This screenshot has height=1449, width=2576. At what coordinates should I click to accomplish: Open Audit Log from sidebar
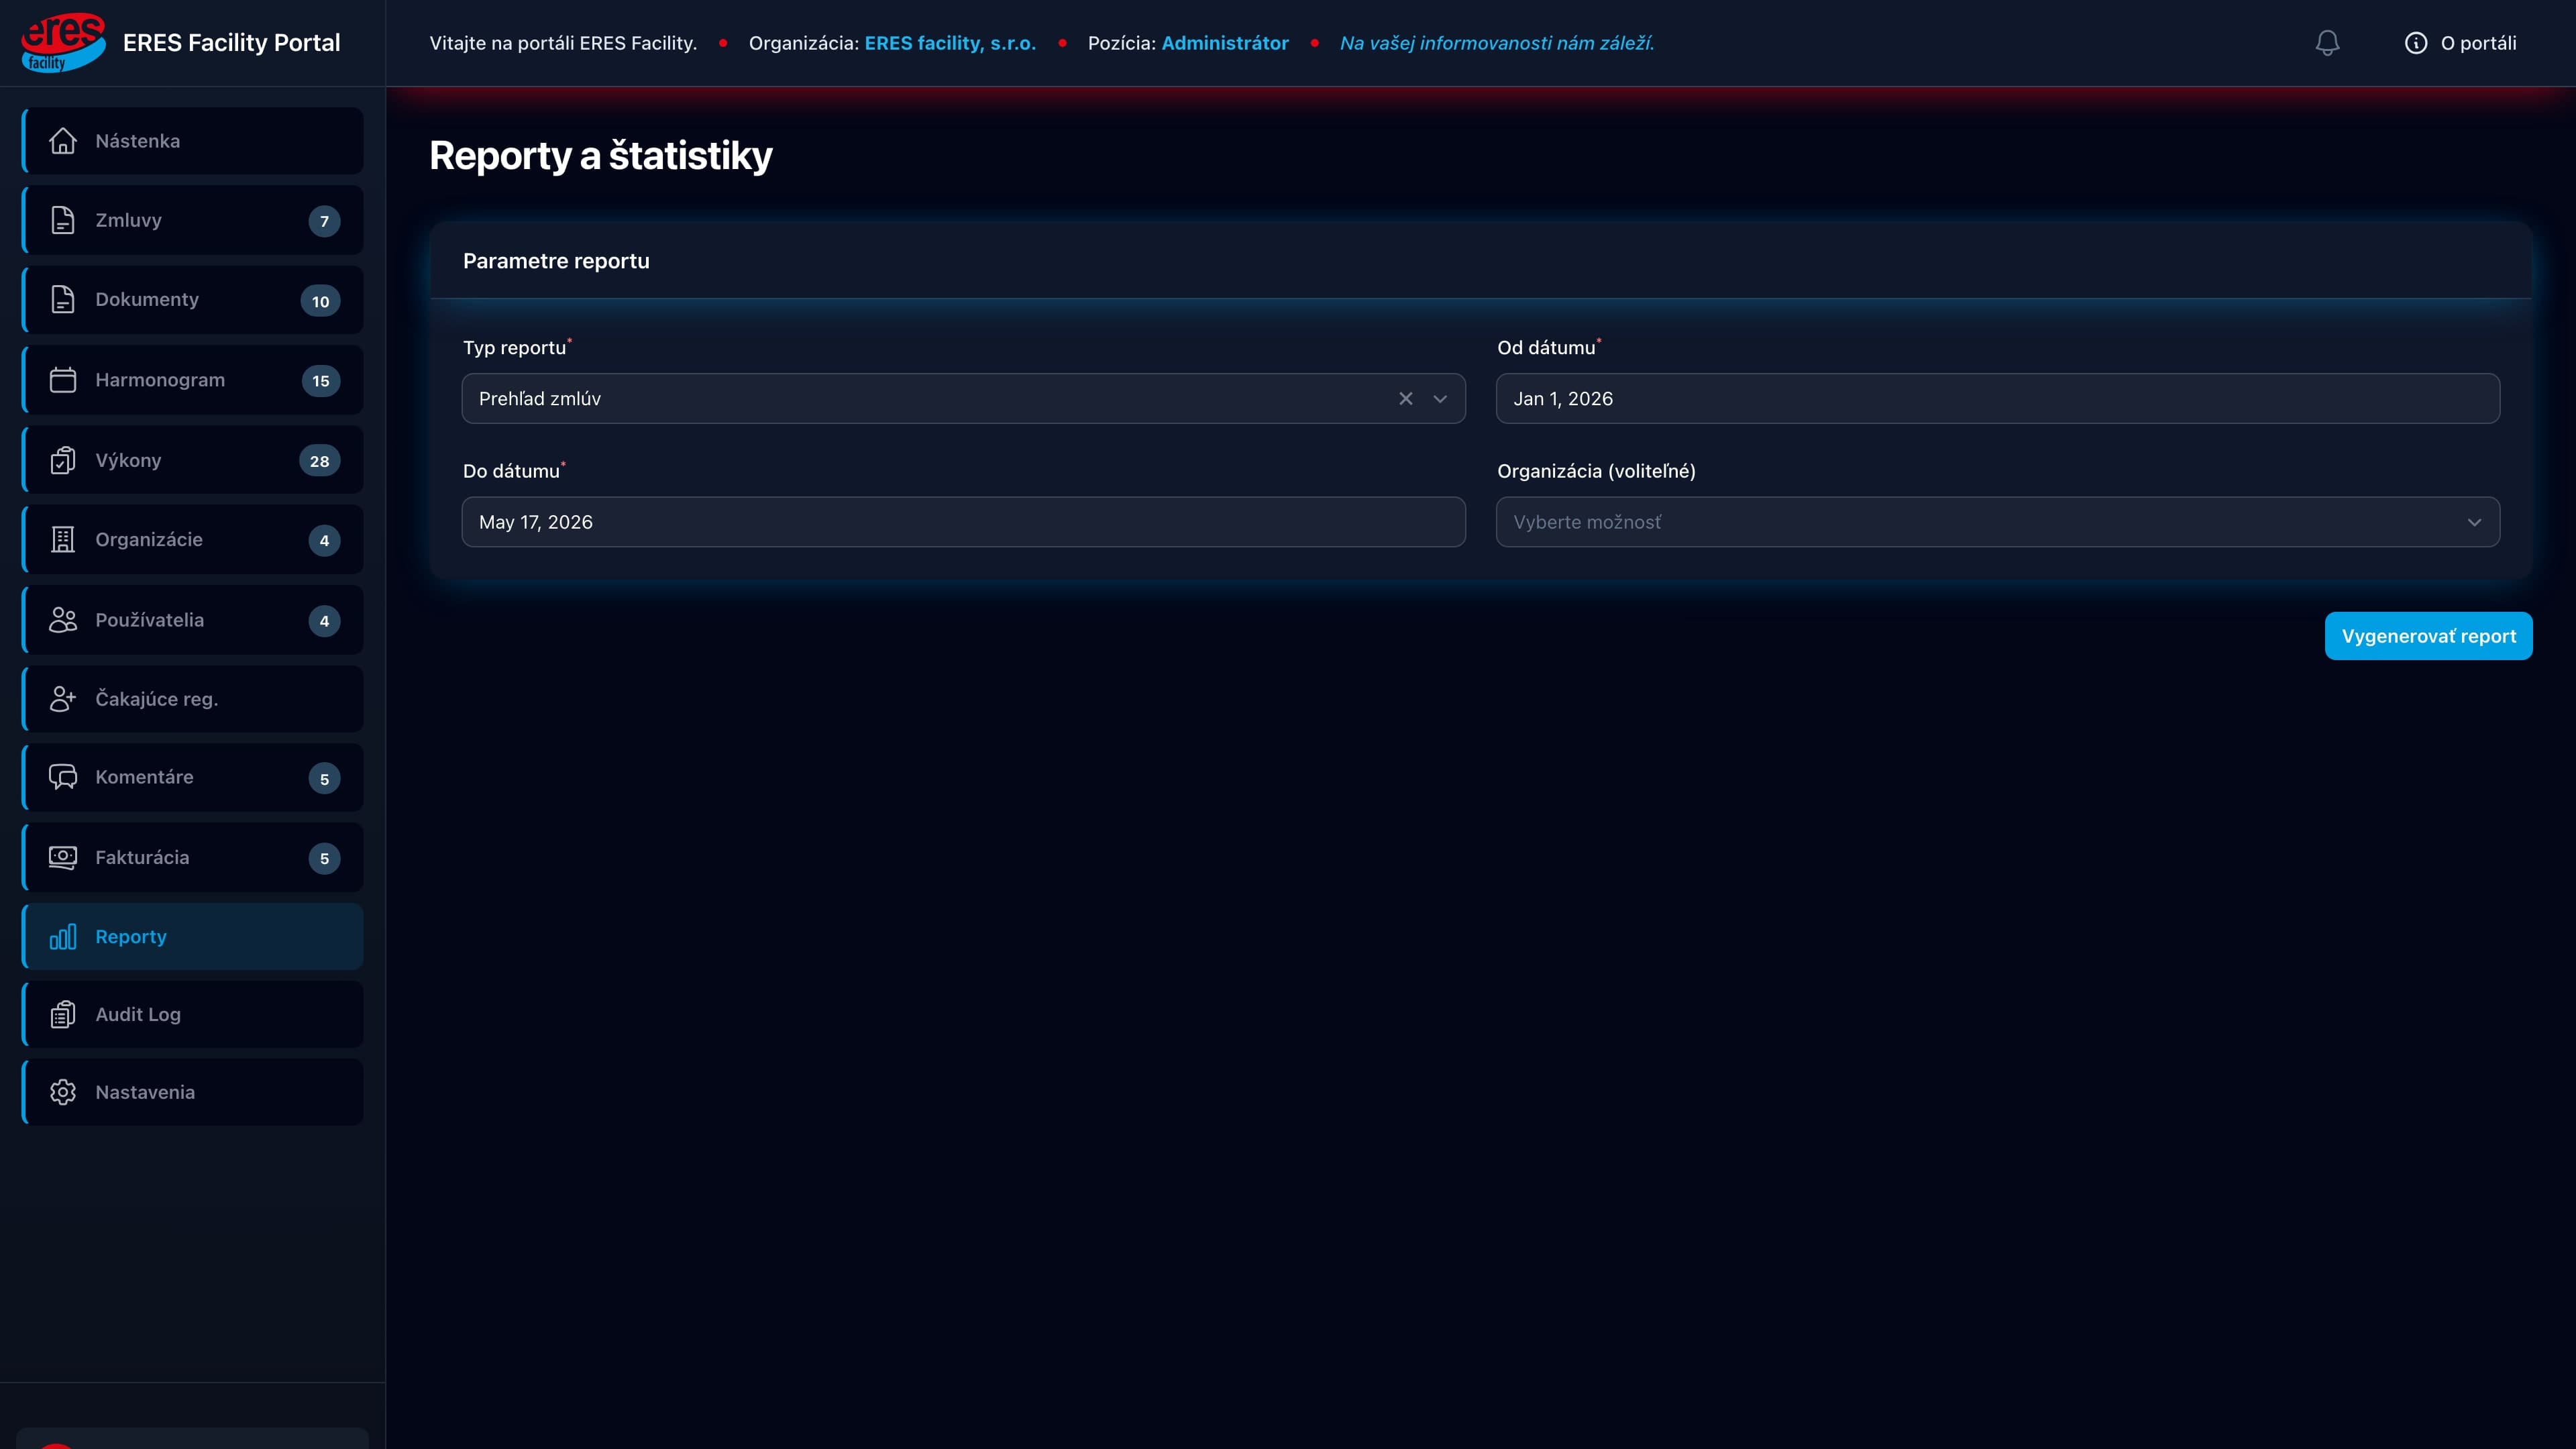point(193,1014)
